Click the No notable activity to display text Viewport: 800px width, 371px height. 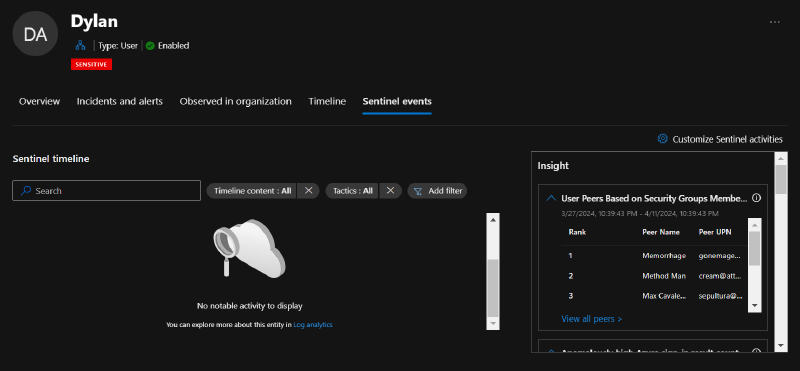pos(249,306)
